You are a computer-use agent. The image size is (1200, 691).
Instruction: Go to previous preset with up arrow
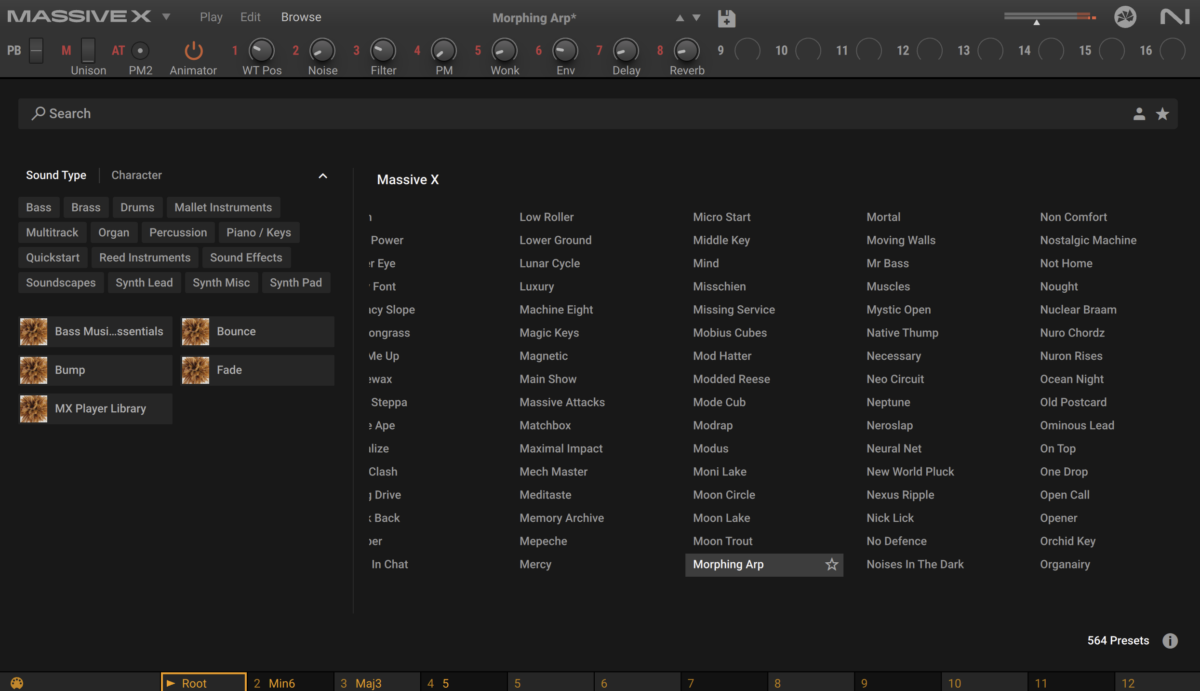[x=680, y=18]
